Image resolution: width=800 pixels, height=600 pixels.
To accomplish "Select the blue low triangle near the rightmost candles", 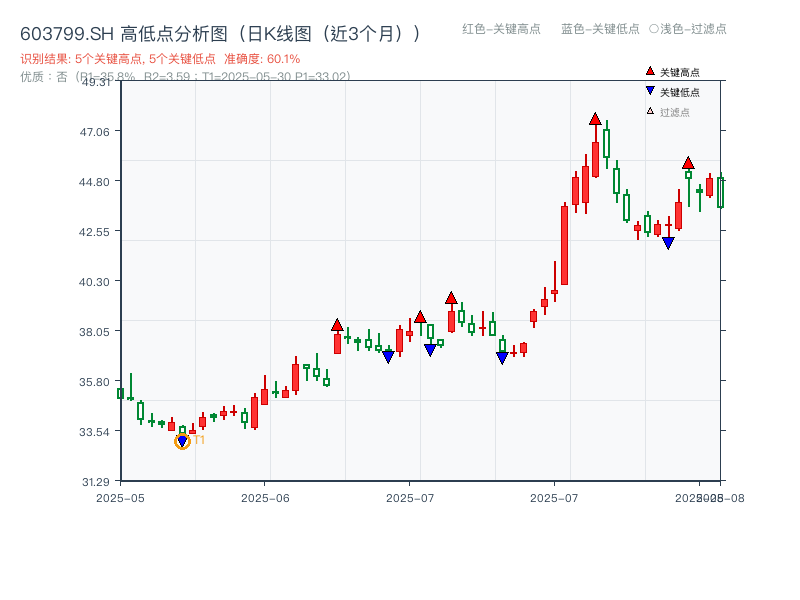I will (668, 241).
